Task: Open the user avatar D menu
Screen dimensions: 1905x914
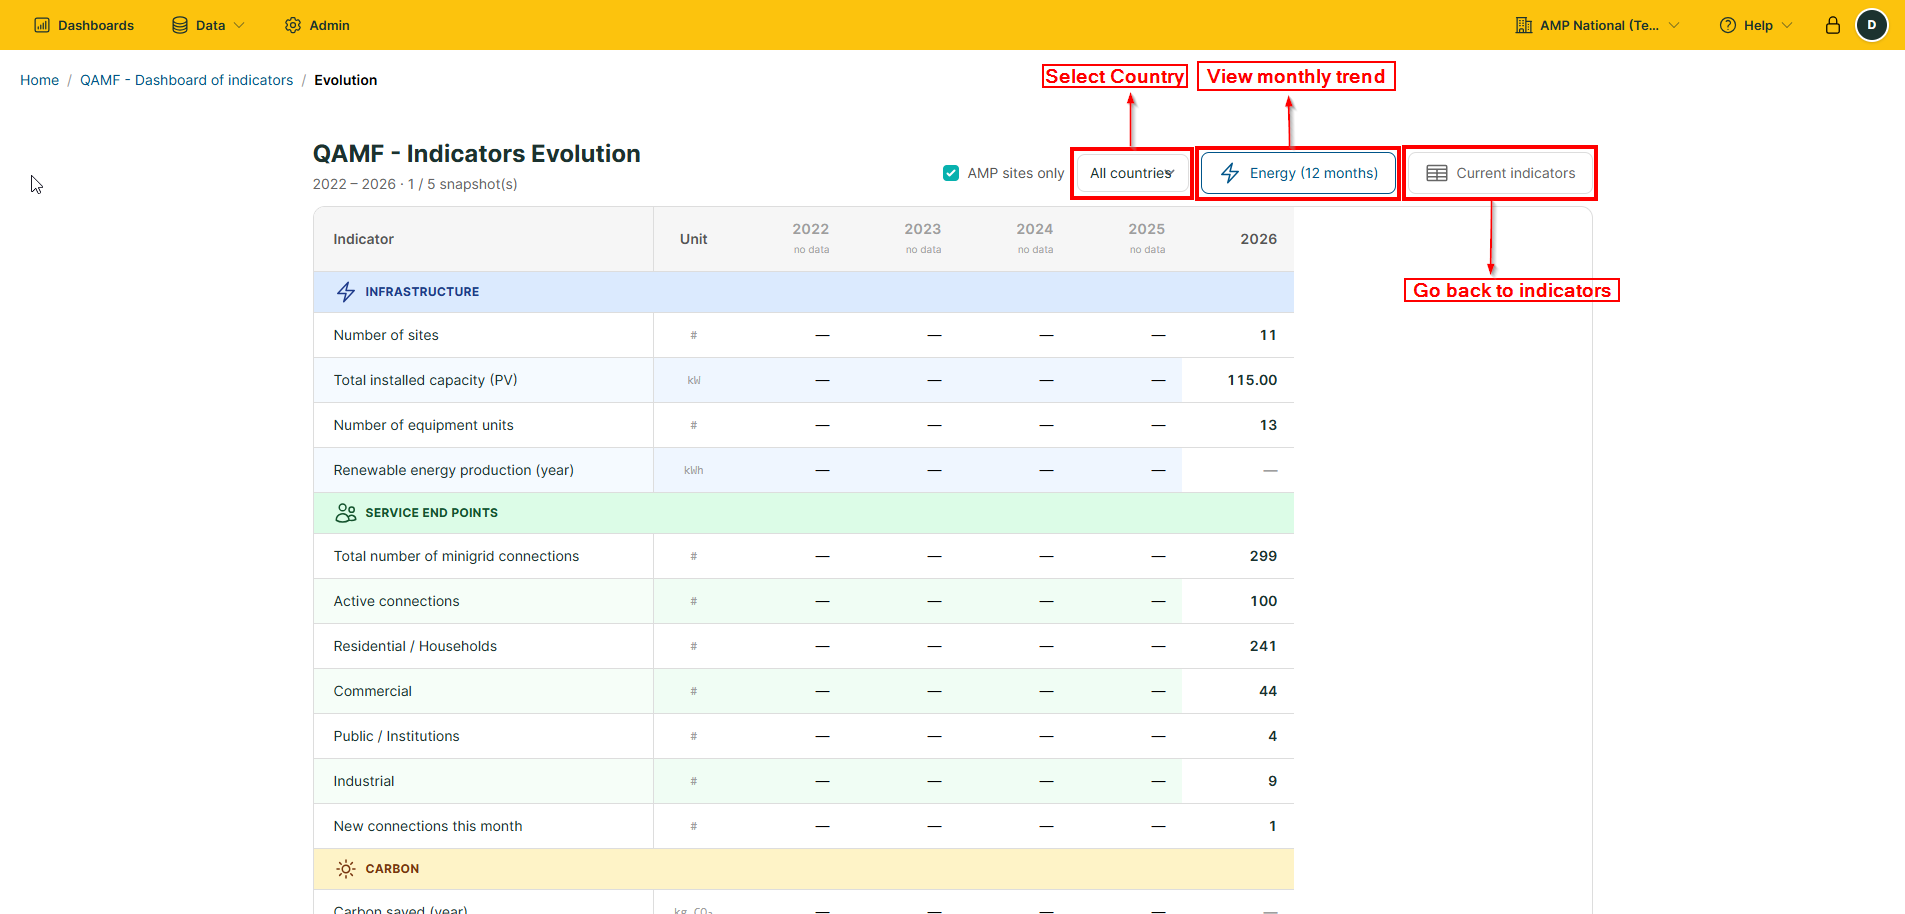Action: click(x=1872, y=25)
